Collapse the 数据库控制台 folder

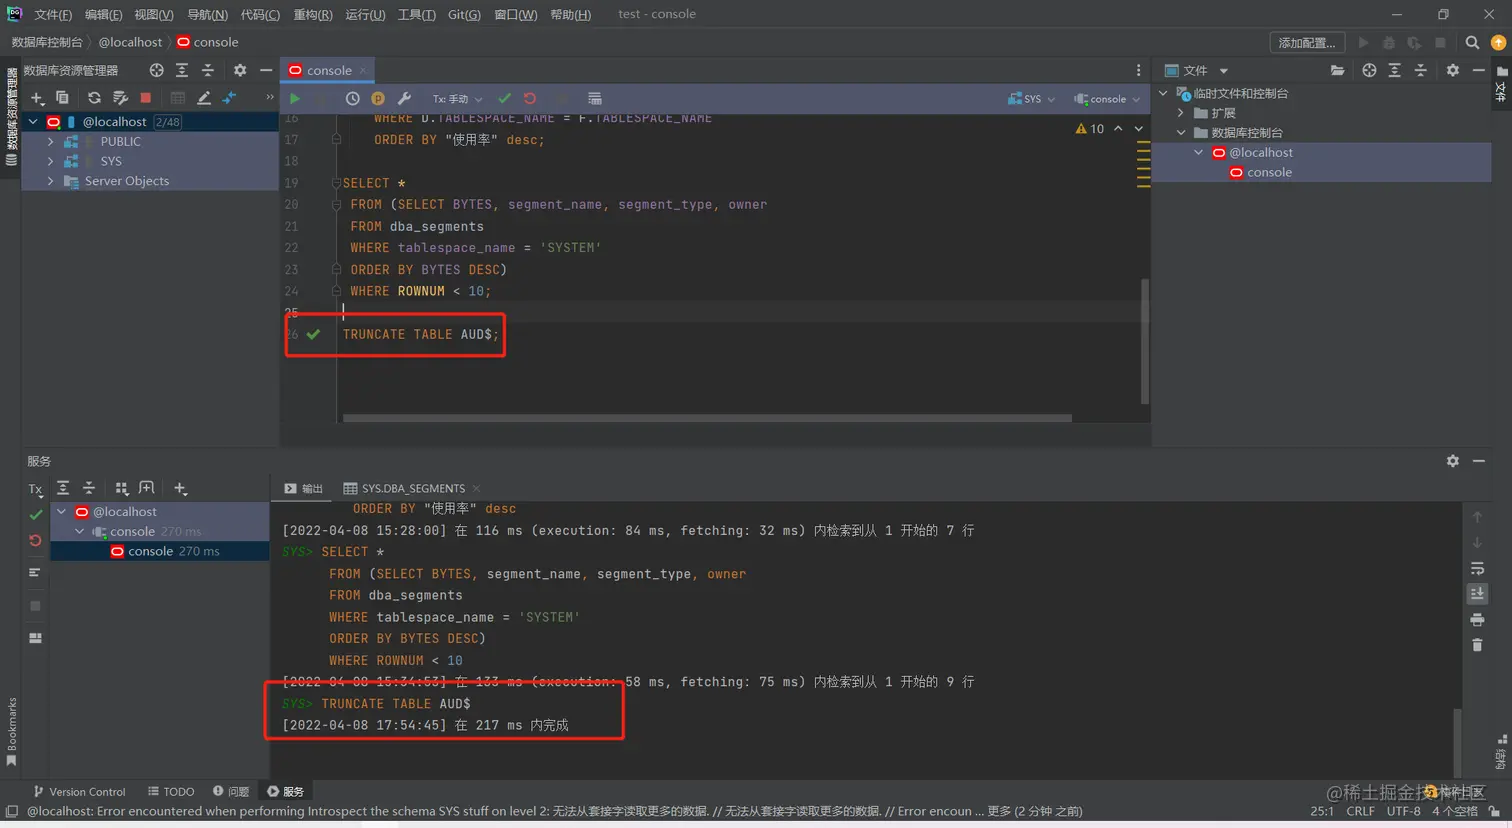(x=1181, y=133)
